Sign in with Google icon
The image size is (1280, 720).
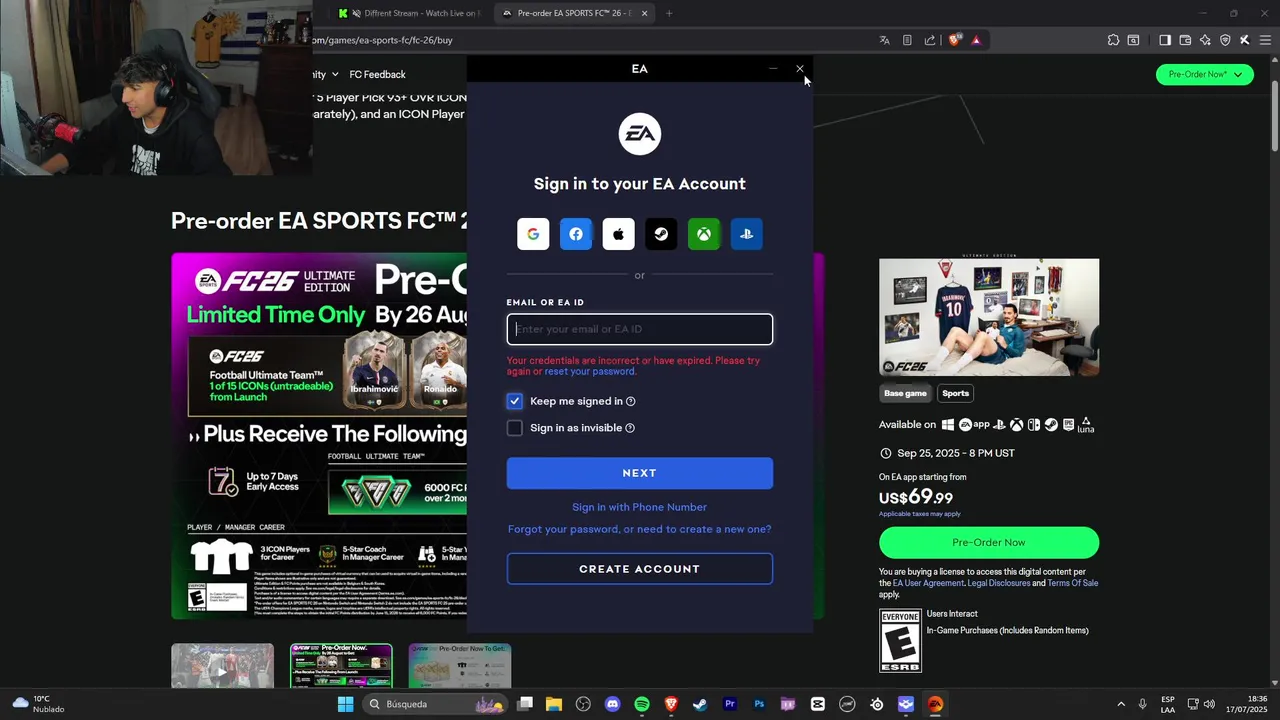click(533, 234)
